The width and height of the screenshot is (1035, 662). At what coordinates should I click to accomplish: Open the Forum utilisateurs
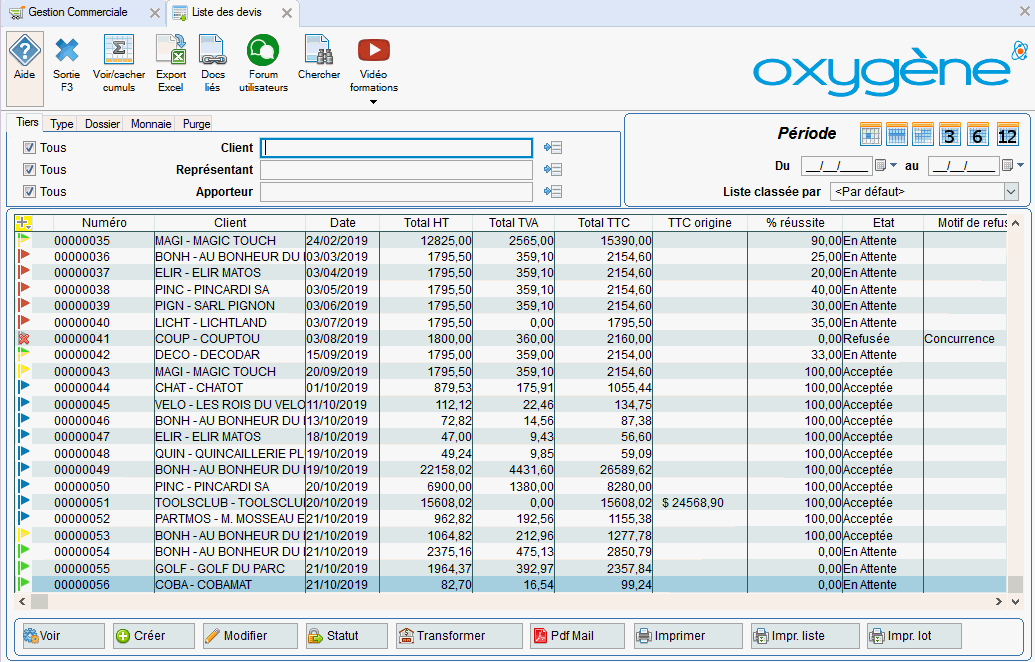point(263,65)
